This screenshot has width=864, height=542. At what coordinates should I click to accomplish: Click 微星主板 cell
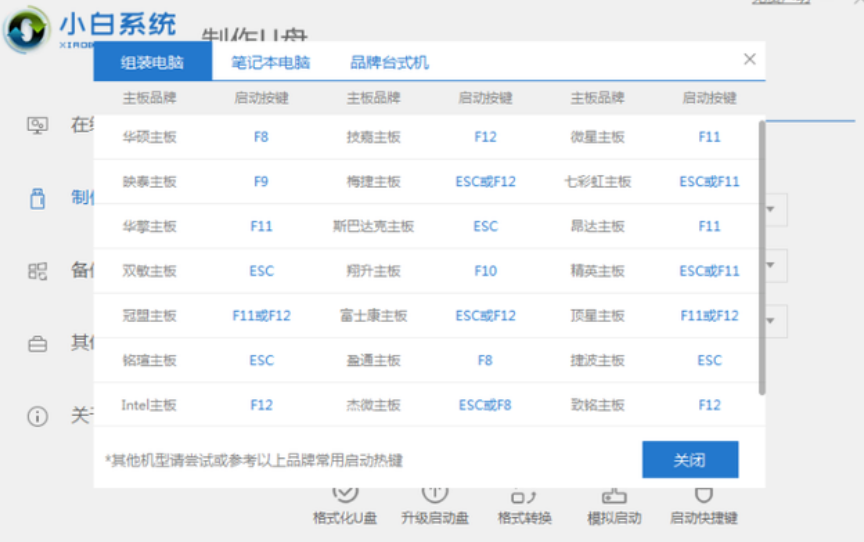597,137
